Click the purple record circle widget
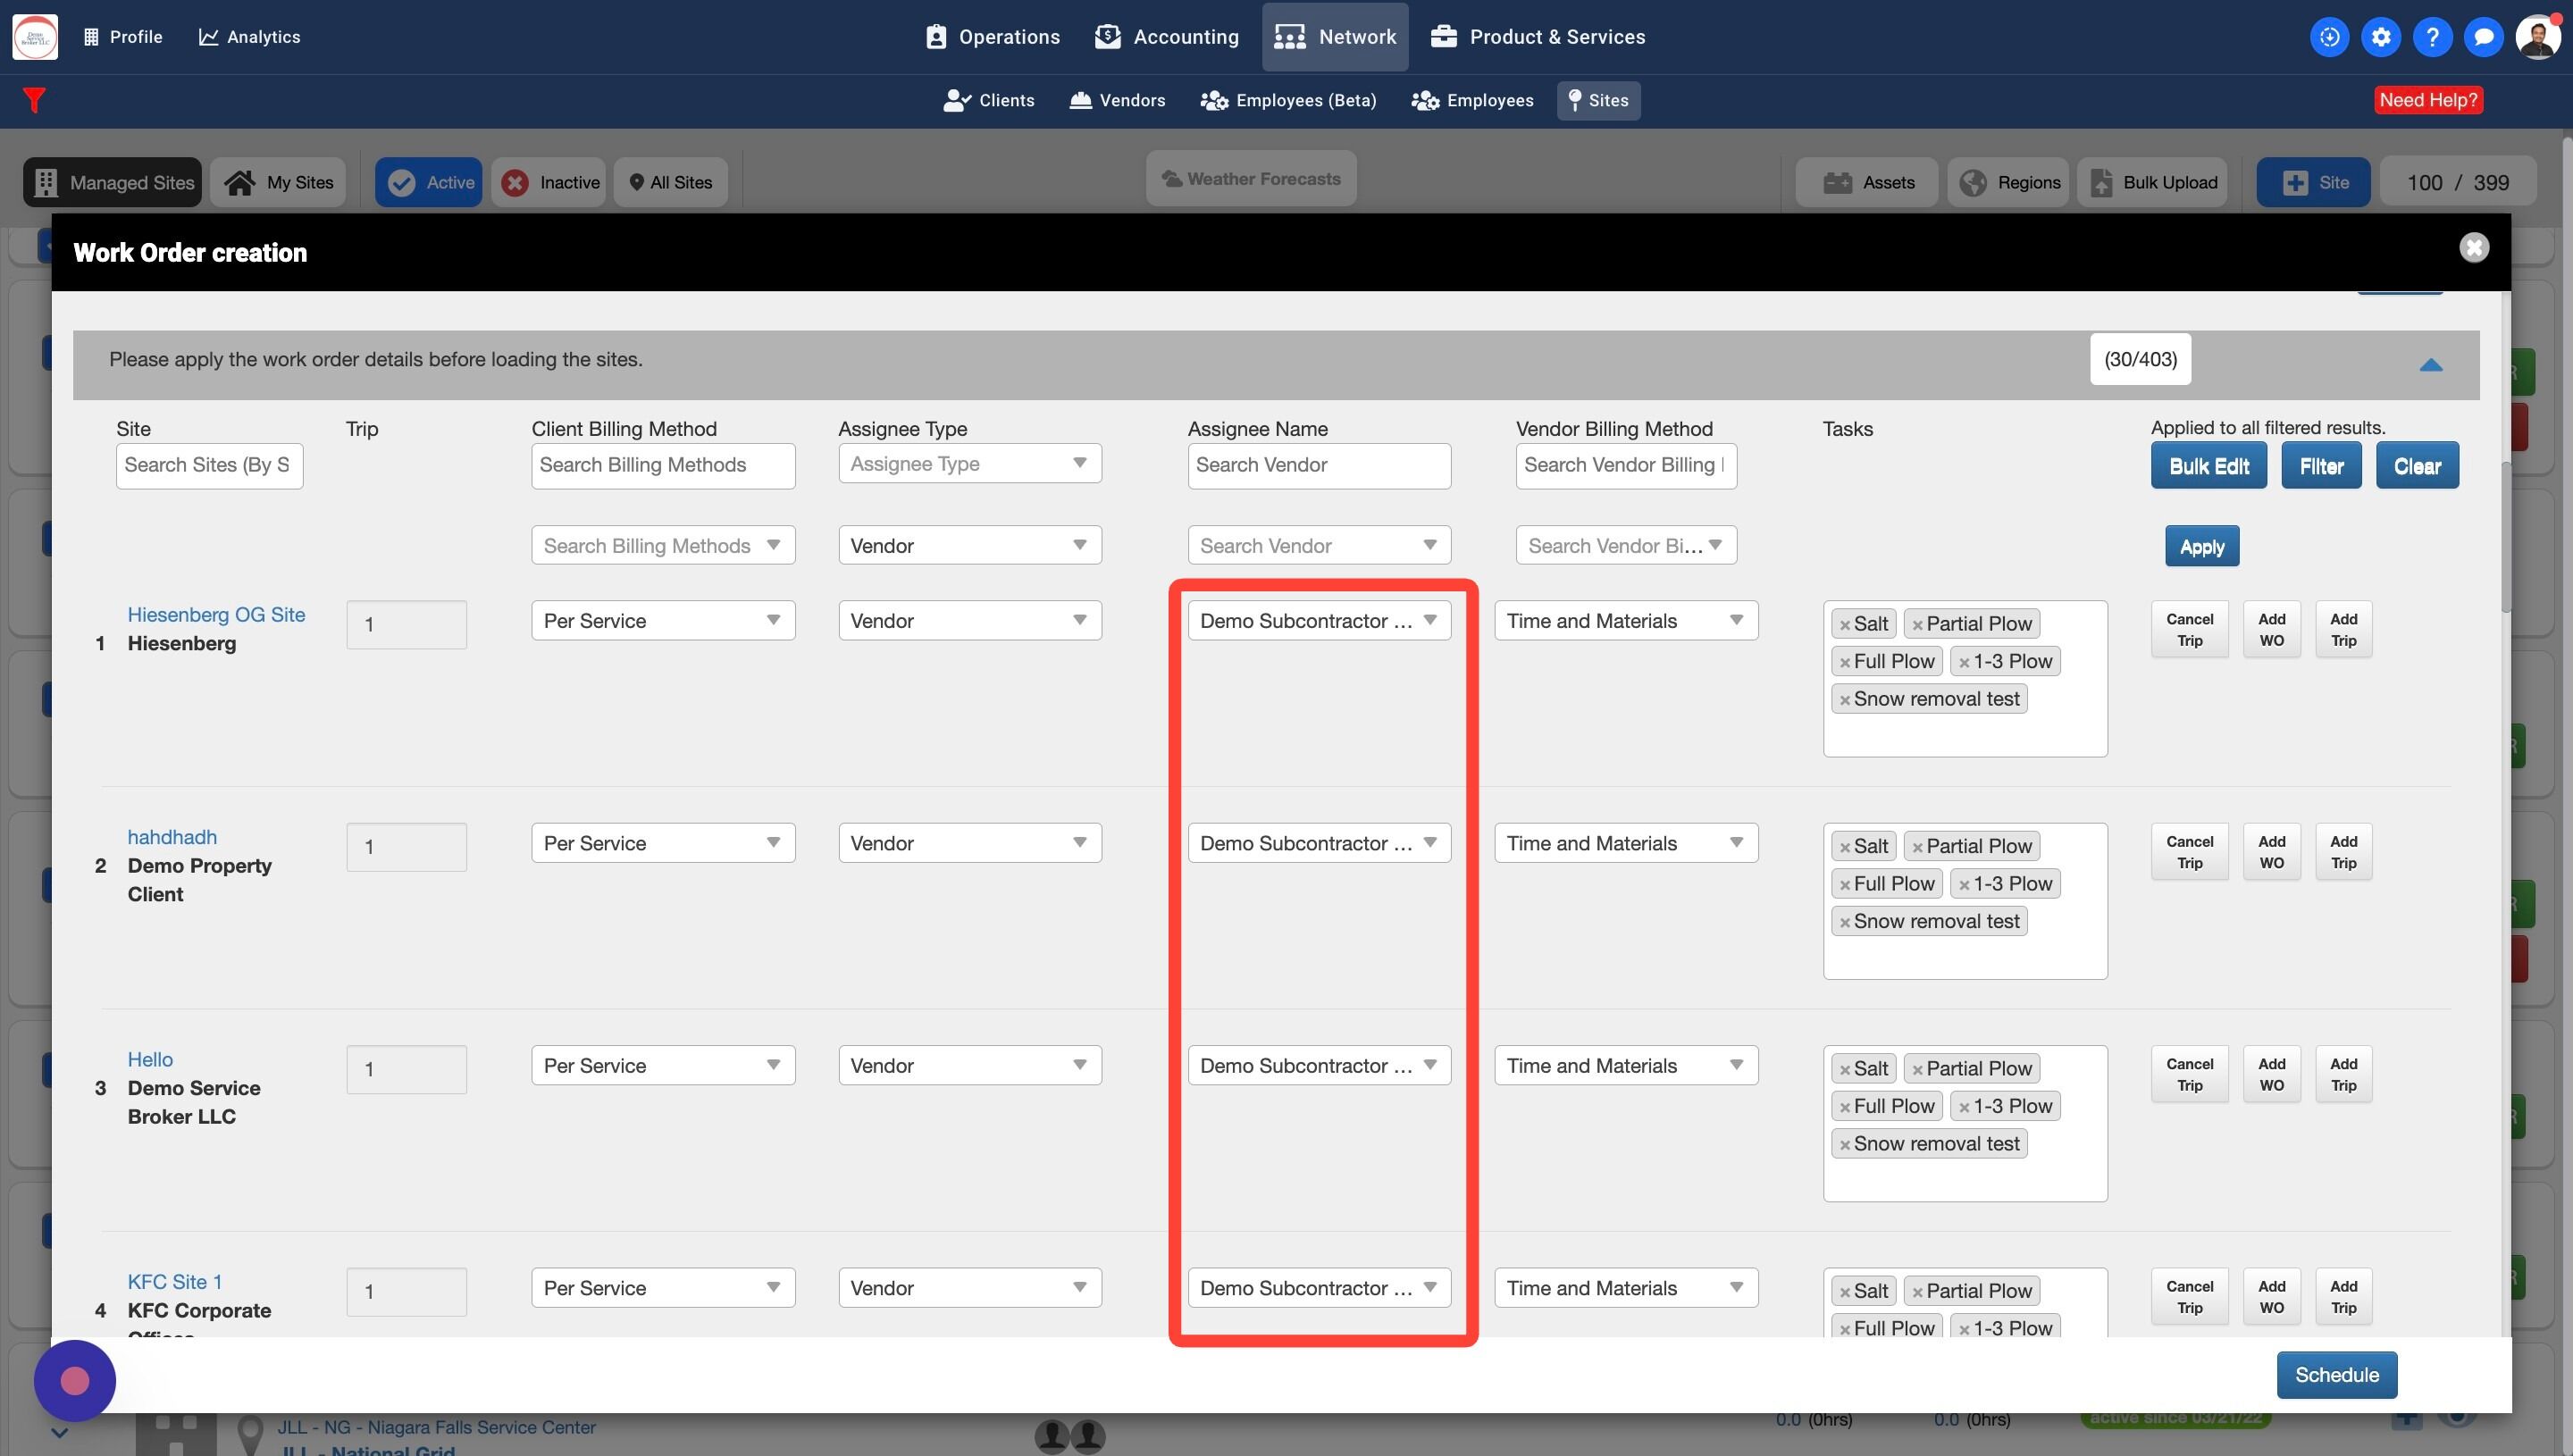2573x1456 pixels. (75, 1381)
